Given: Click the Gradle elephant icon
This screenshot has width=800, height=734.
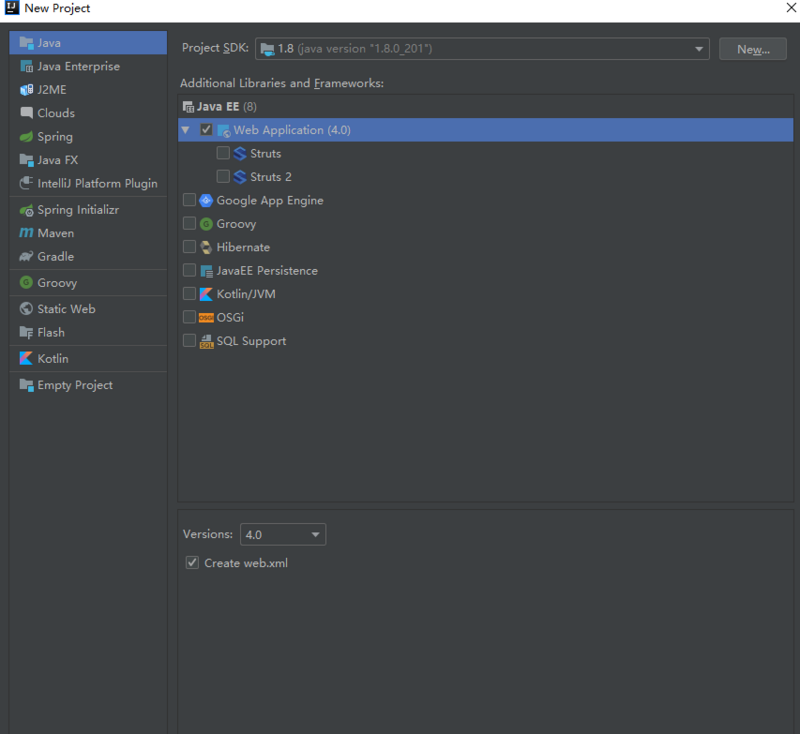Looking at the screenshot, I should coord(26,257).
